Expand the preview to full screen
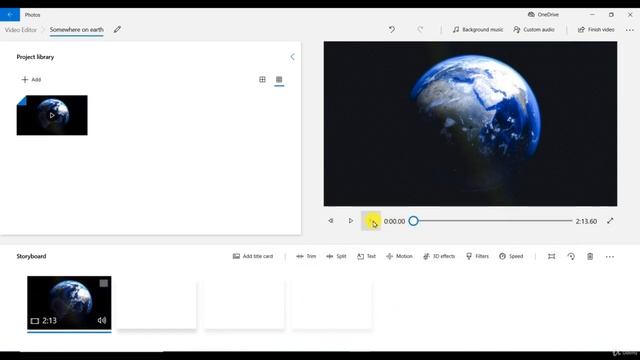The height and width of the screenshot is (360, 640). pyautogui.click(x=610, y=221)
